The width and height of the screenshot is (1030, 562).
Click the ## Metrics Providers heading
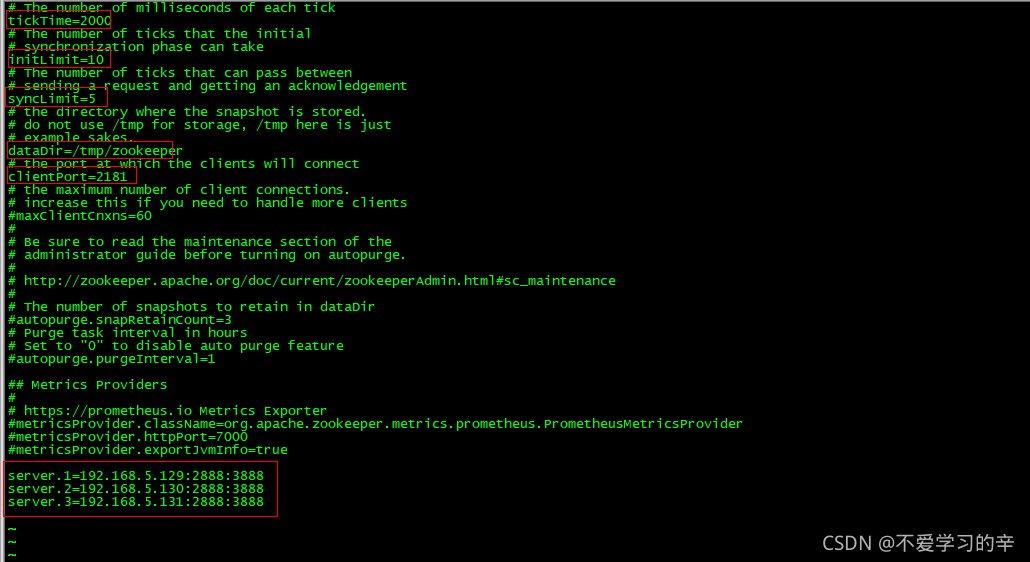pyautogui.click(x=87, y=385)
